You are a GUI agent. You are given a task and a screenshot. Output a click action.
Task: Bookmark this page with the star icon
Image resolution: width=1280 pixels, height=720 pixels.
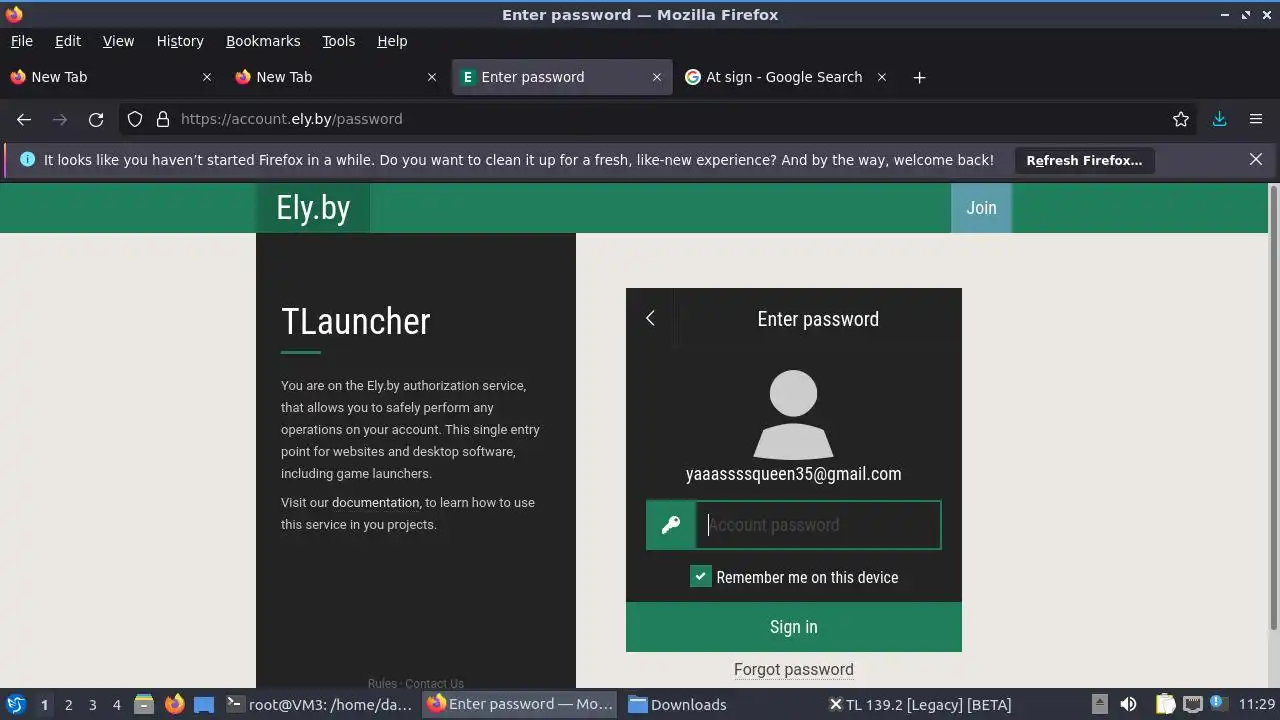1181,119
